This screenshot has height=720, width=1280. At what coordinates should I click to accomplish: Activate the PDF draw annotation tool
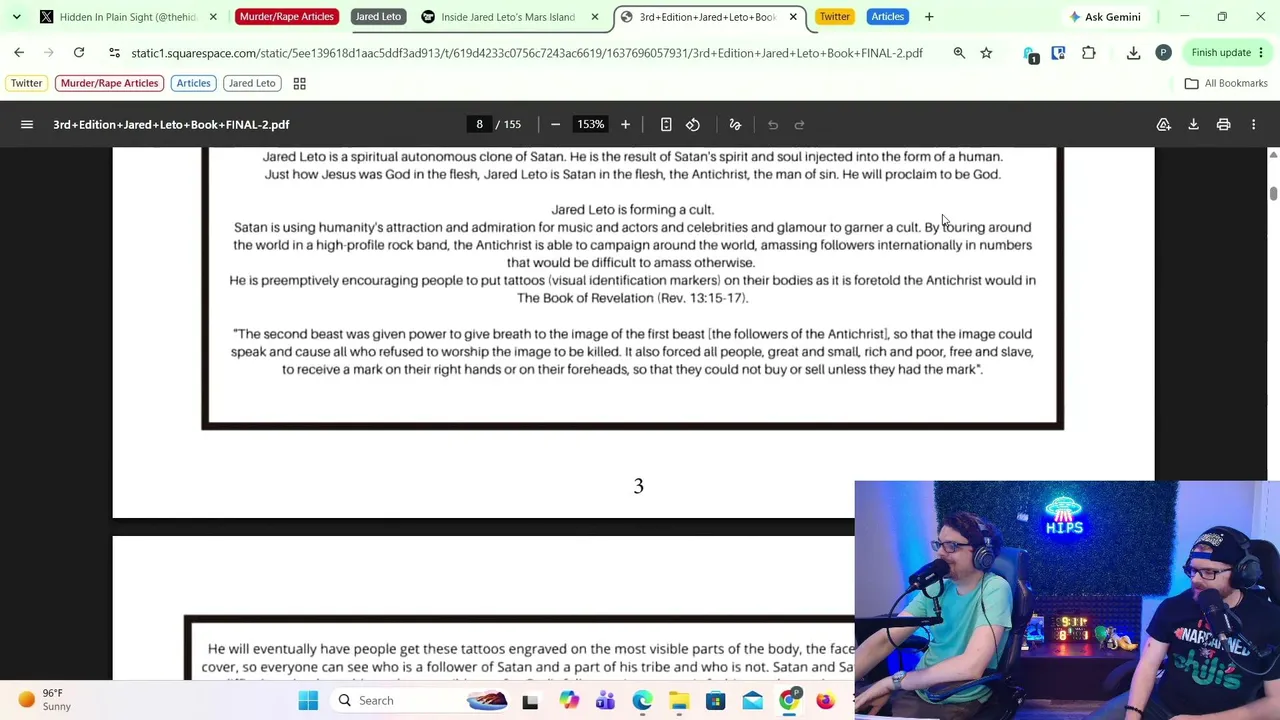[735, 125]
